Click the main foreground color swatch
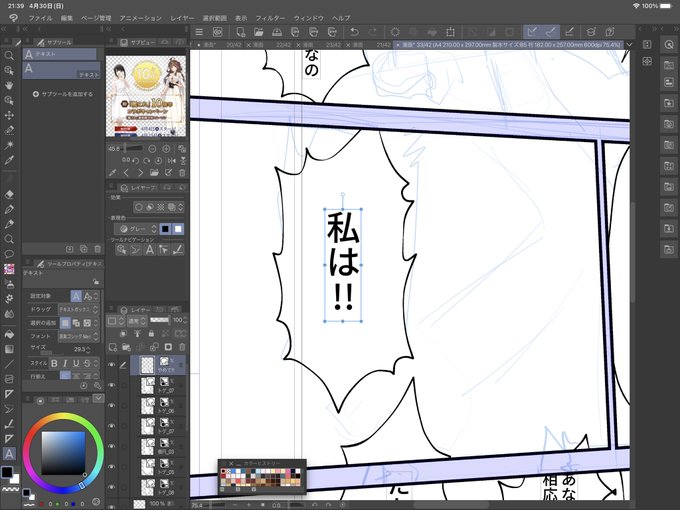The height and width of the screenshot is (510, 680). pos(7,472)
